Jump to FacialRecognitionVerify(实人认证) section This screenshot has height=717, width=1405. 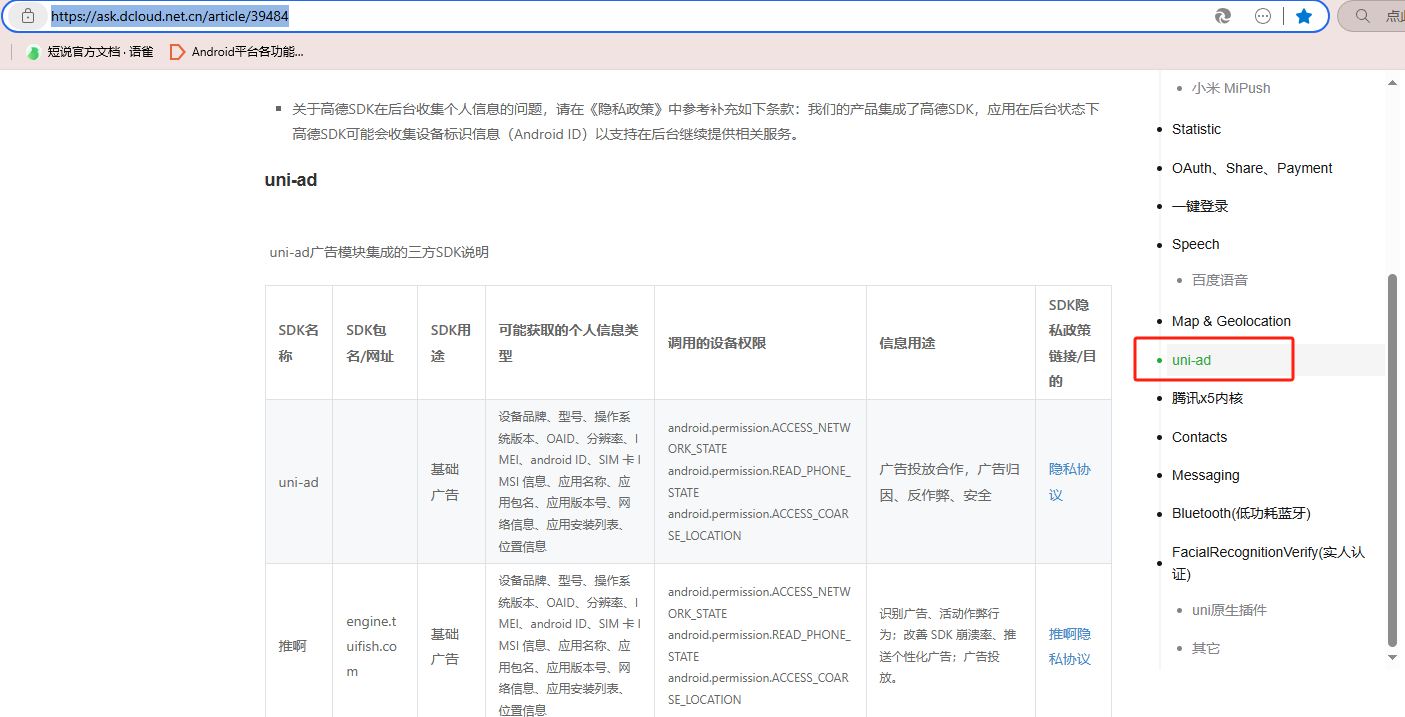point(1268,563)
